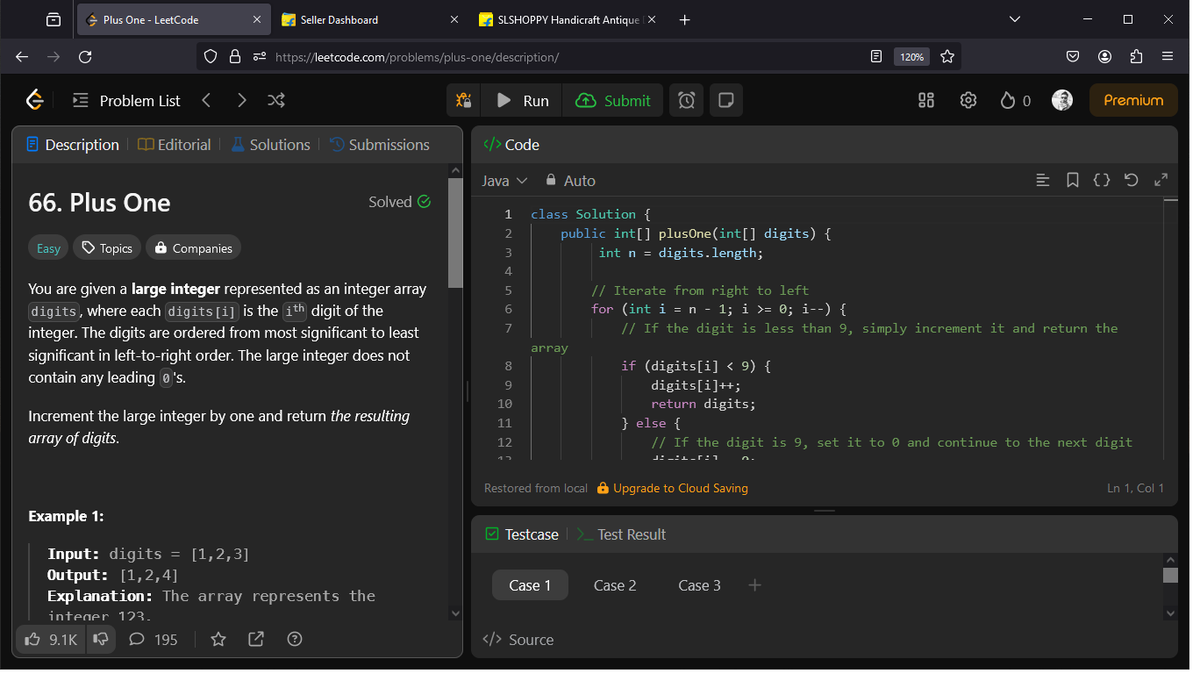The image size is (1200, 688).
Task: Open the Source section
Action: pyautogui.click(x=518, y=640)
